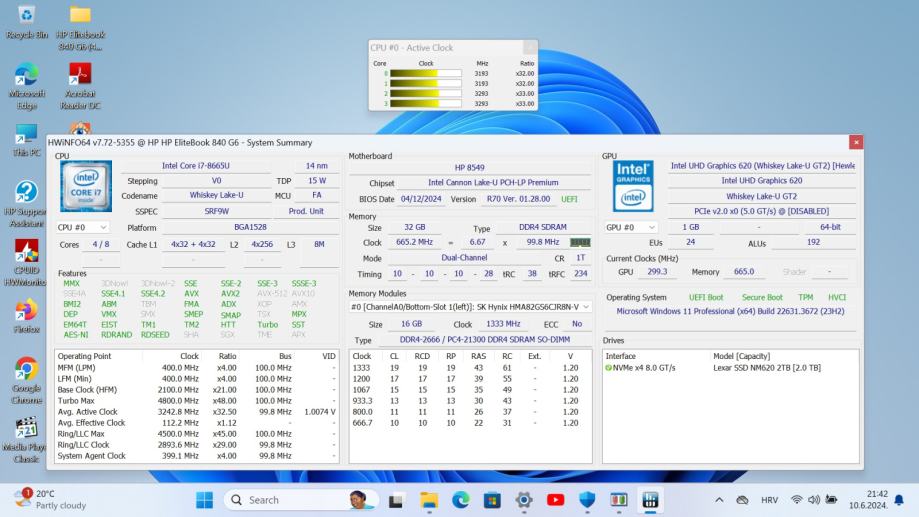The width and height of the screenshot is (919, 517).
Task: Open the GPU #0 selector dropdown
Action: coord(634,227)
